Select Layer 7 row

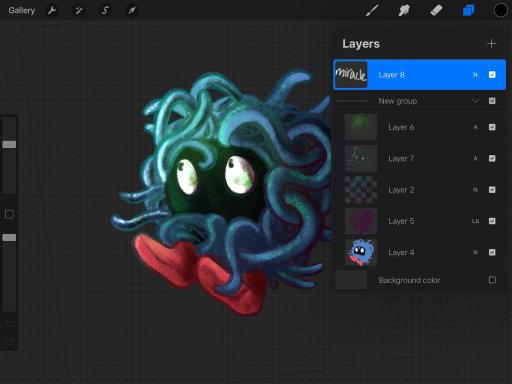point(420,158)
